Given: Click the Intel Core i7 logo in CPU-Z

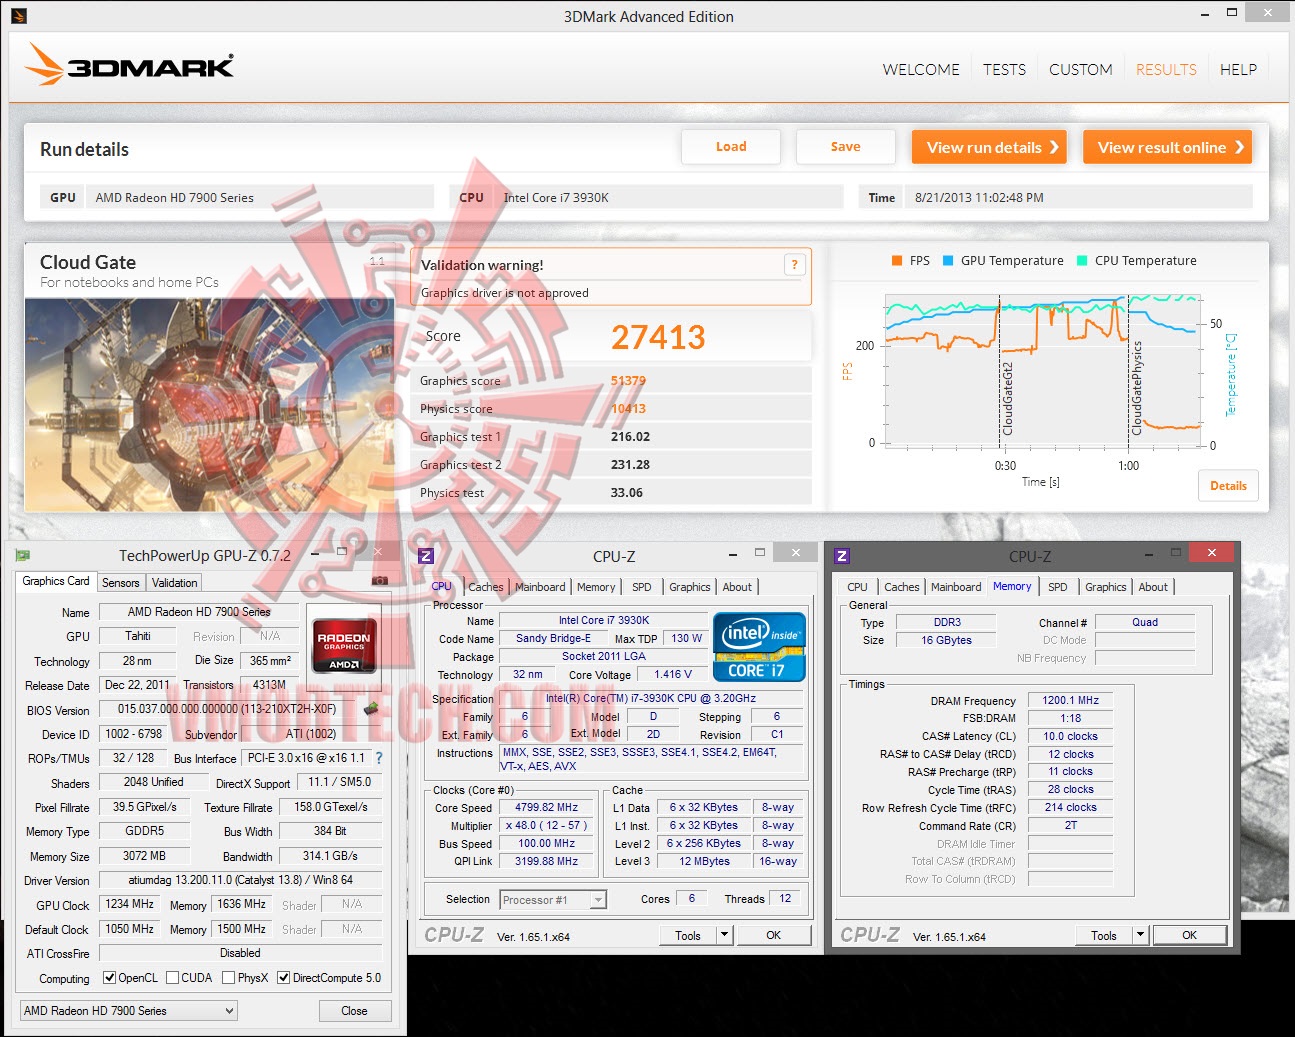Looking at the screenshot, I should coord(759,647).
